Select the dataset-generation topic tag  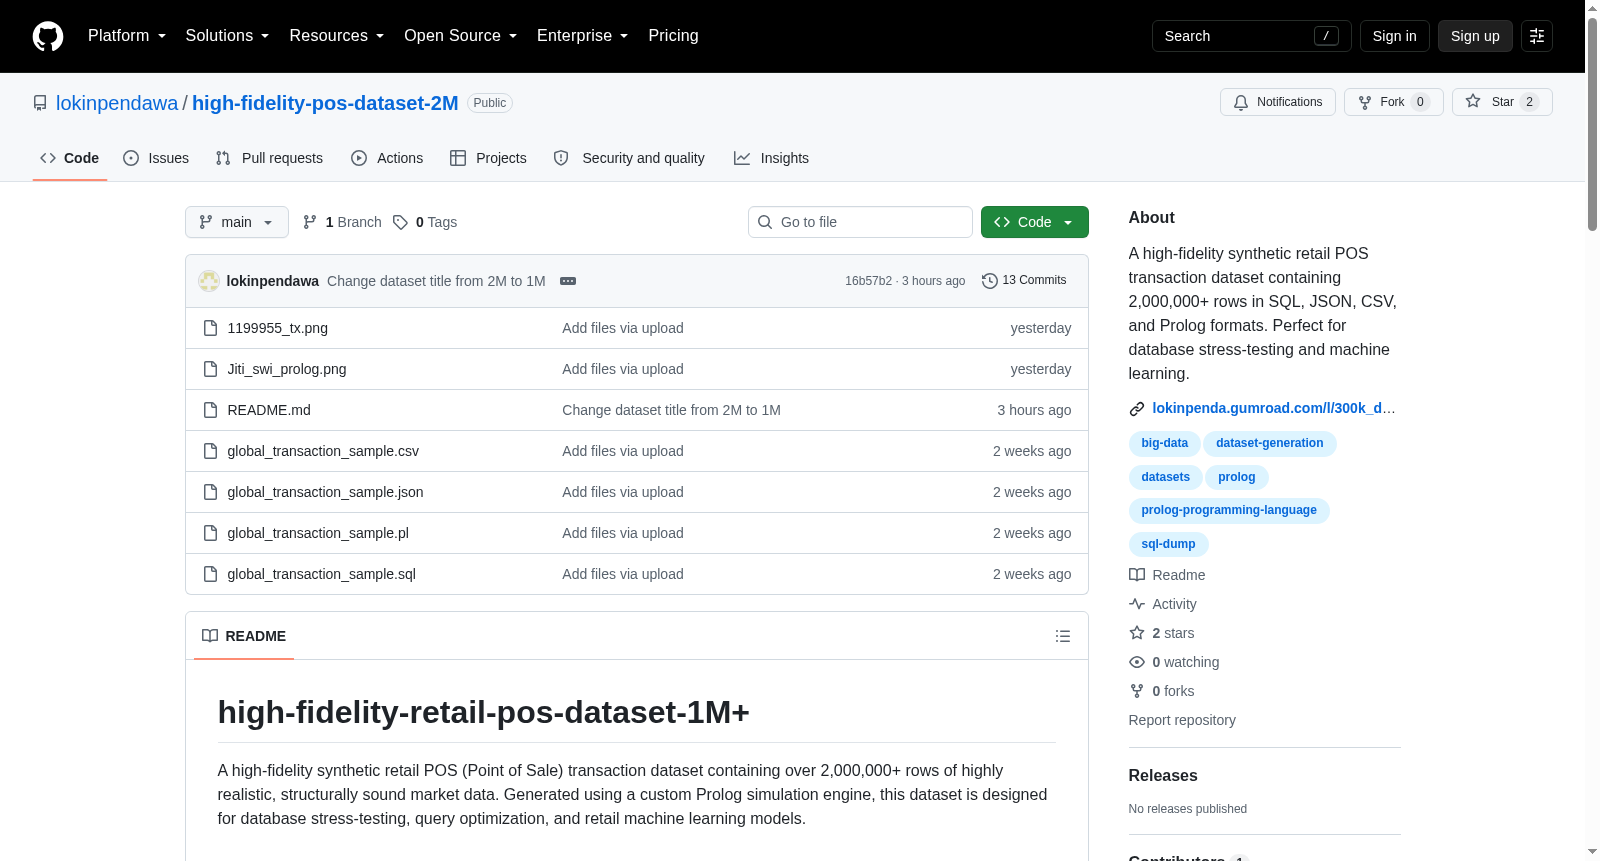click(1270, 443)
